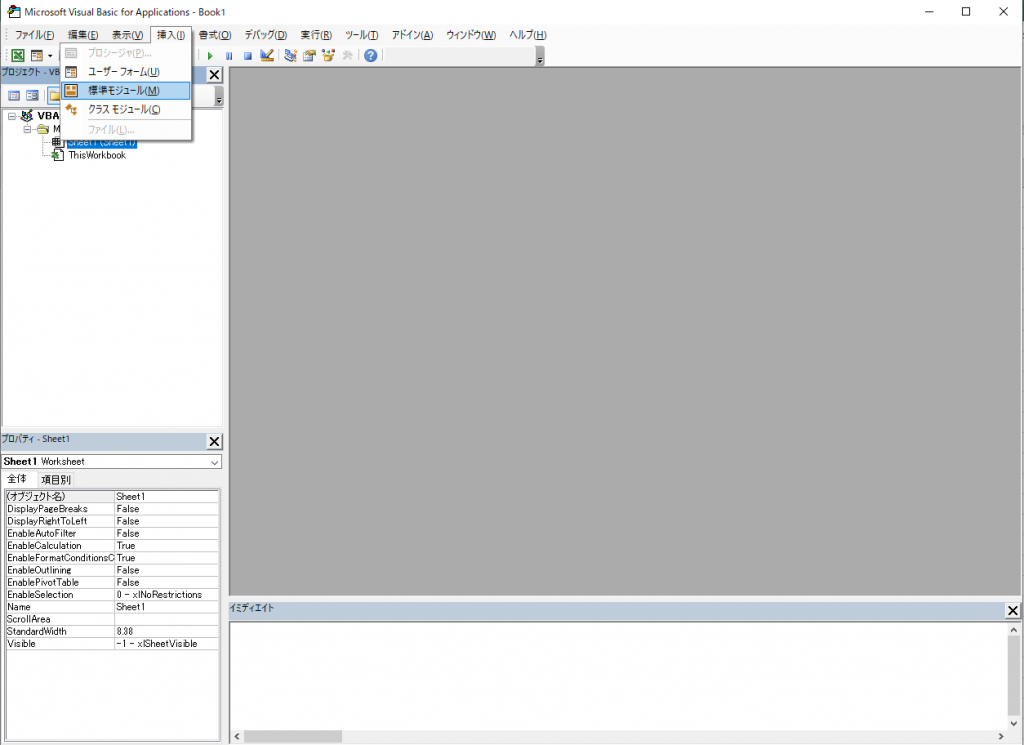Open the Project Explorer toolbar icon
The width and height of the screenshot is (1024, 745).
(x=290, y=56)
